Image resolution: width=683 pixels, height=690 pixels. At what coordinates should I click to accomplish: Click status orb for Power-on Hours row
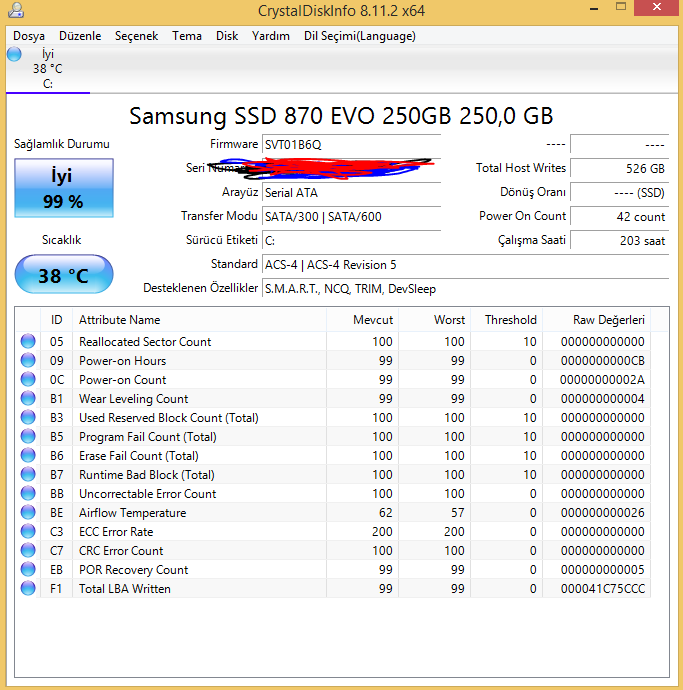[28, 360]
